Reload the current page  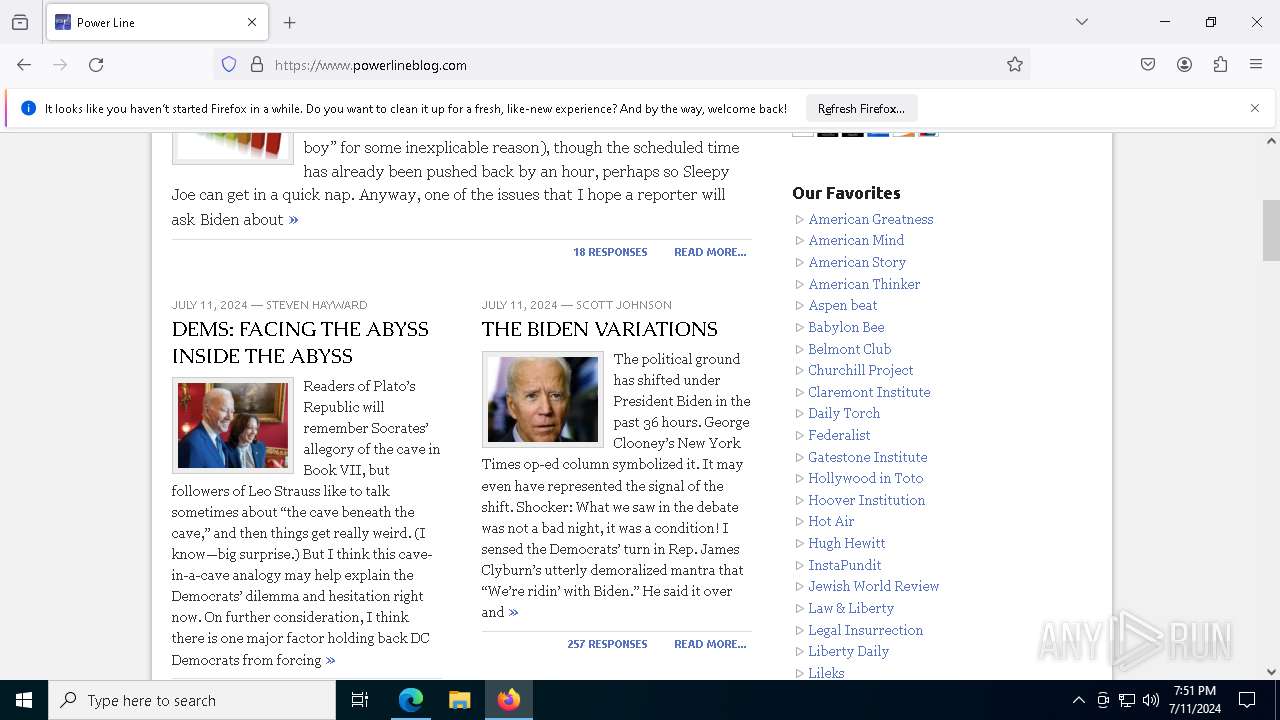pyautogui.click(x=96, y=65)
